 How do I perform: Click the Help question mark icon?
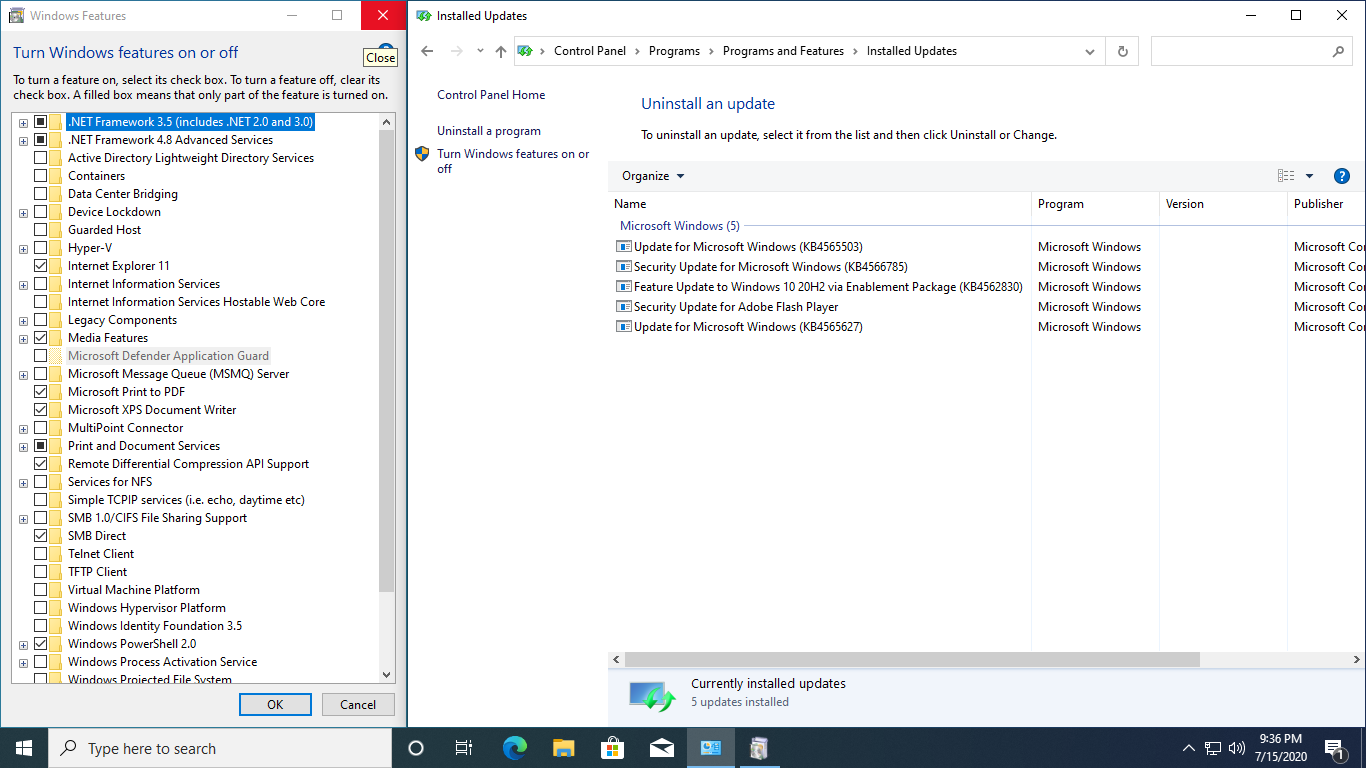1342,176
